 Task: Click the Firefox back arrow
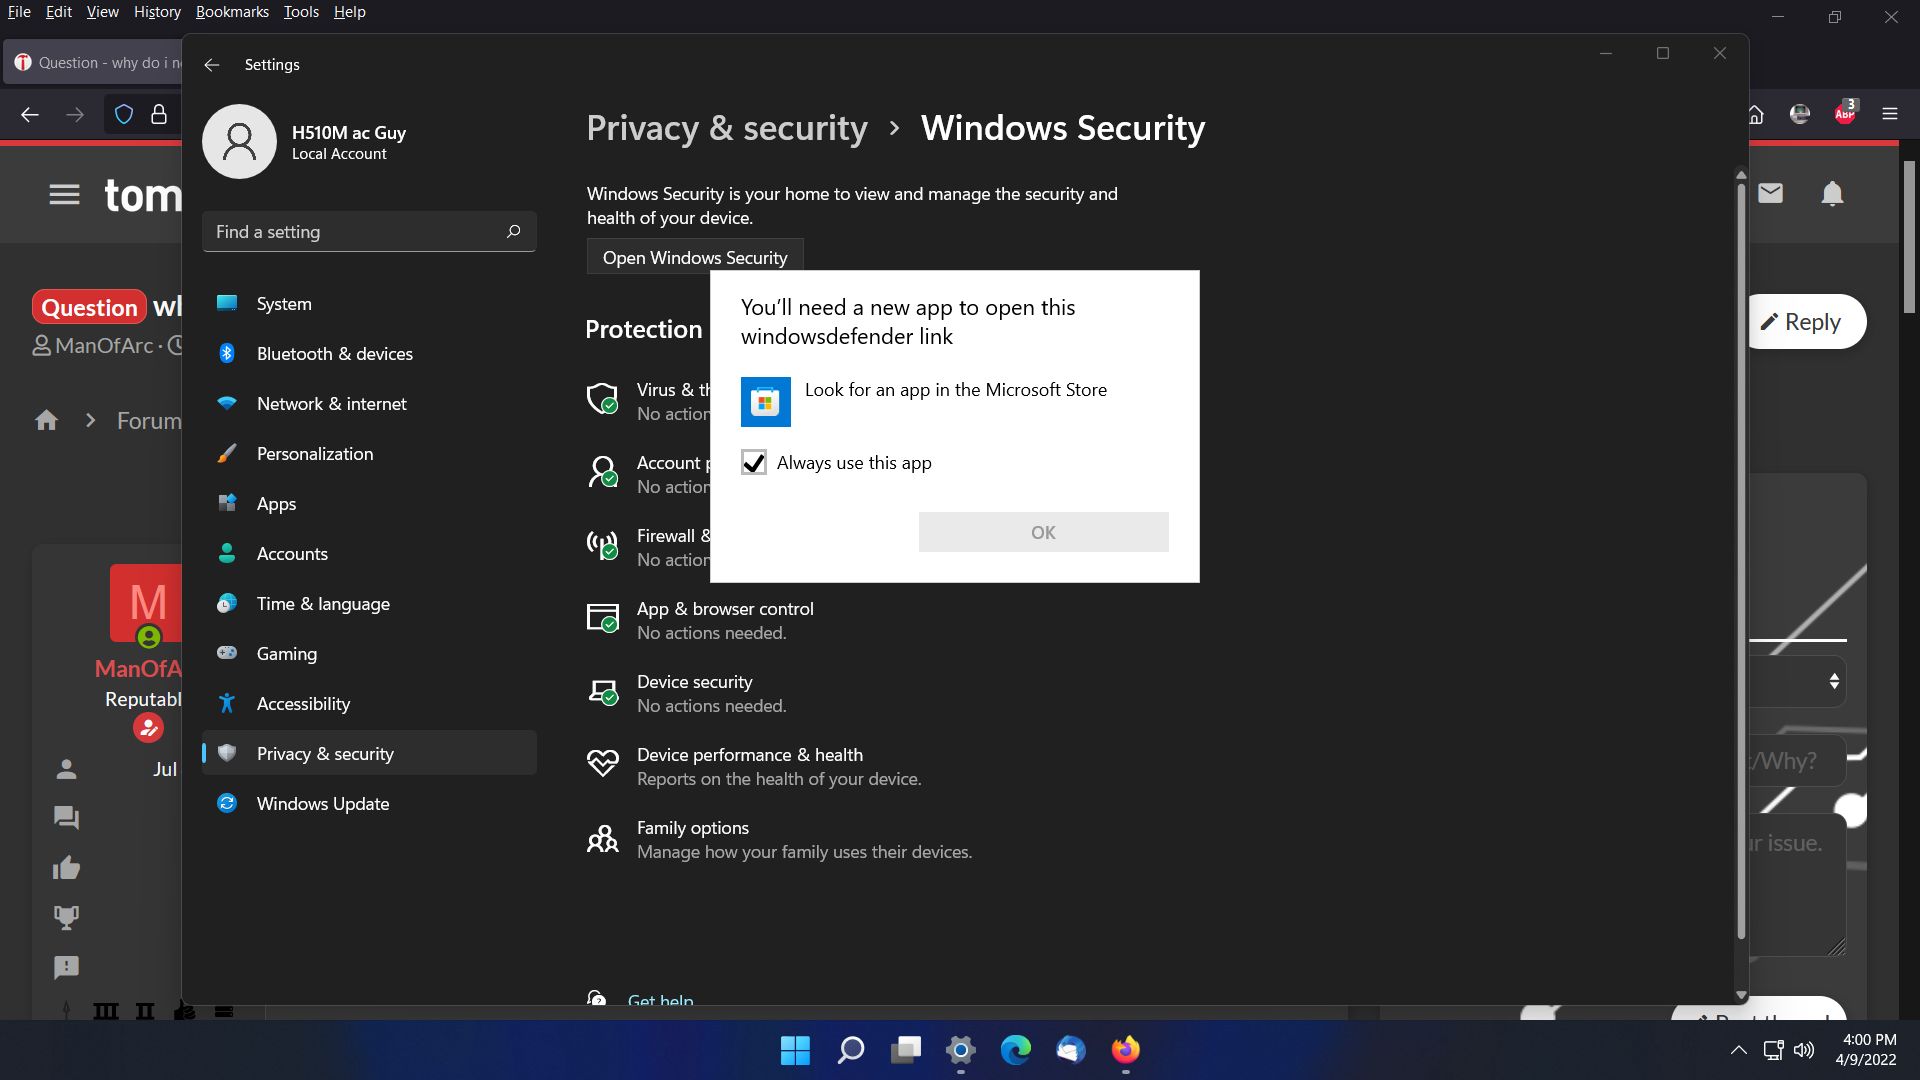[x=30, y=114]
